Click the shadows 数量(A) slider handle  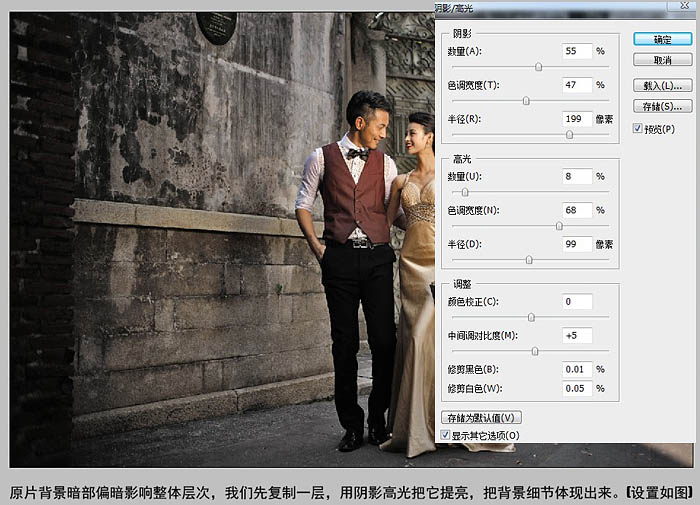click(x=538, y=67)
